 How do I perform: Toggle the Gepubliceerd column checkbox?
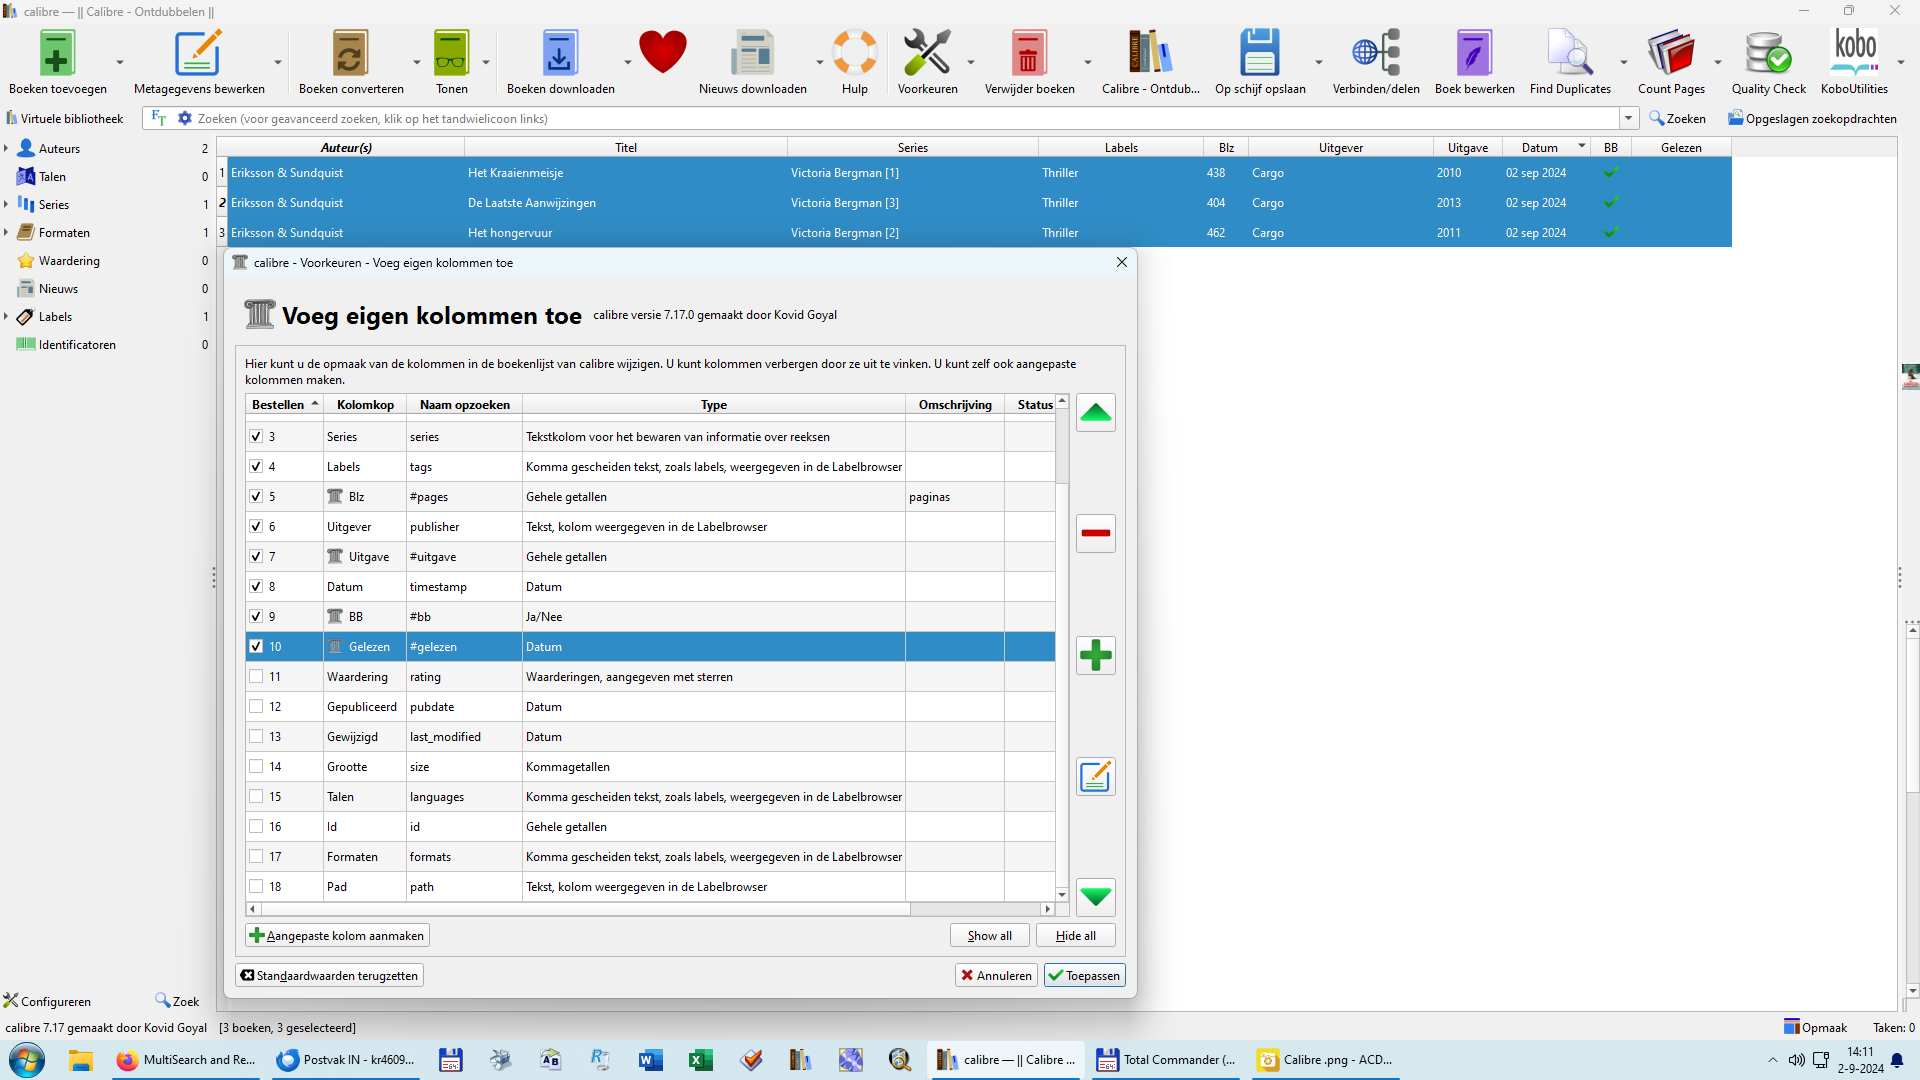click(x=256, y=707)
